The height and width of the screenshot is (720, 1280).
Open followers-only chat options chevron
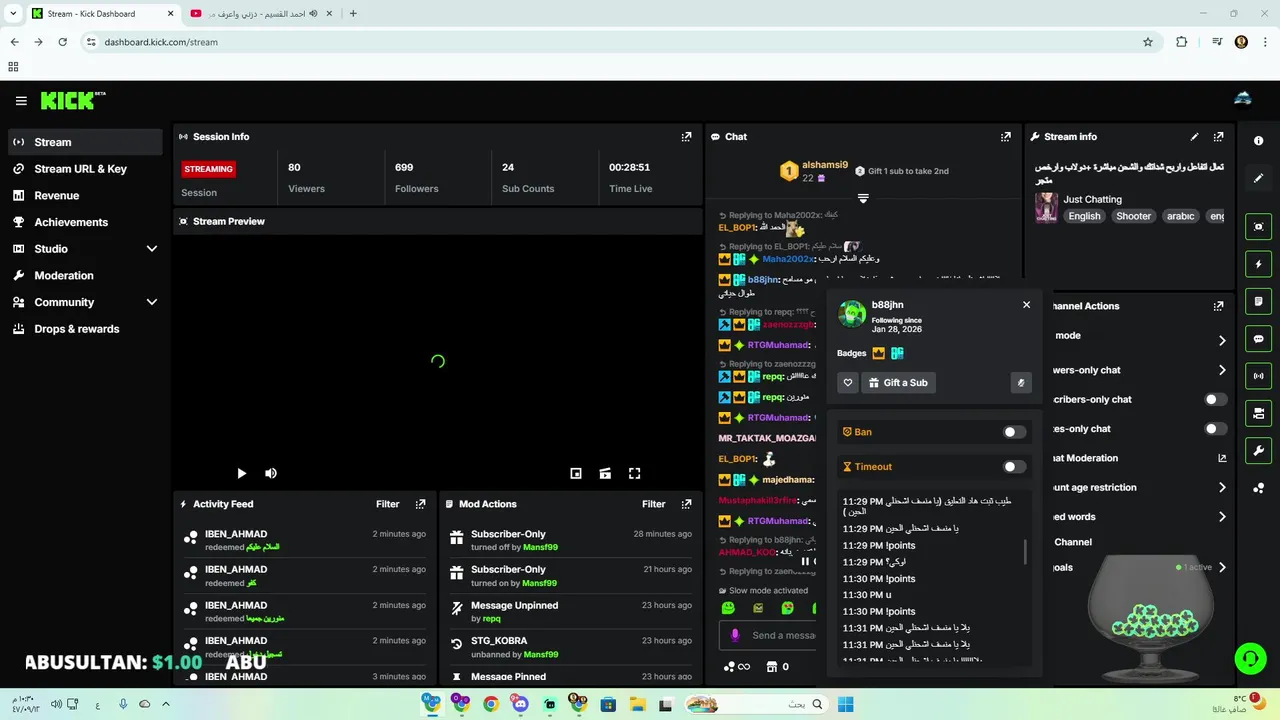(x=1222, y=370)
